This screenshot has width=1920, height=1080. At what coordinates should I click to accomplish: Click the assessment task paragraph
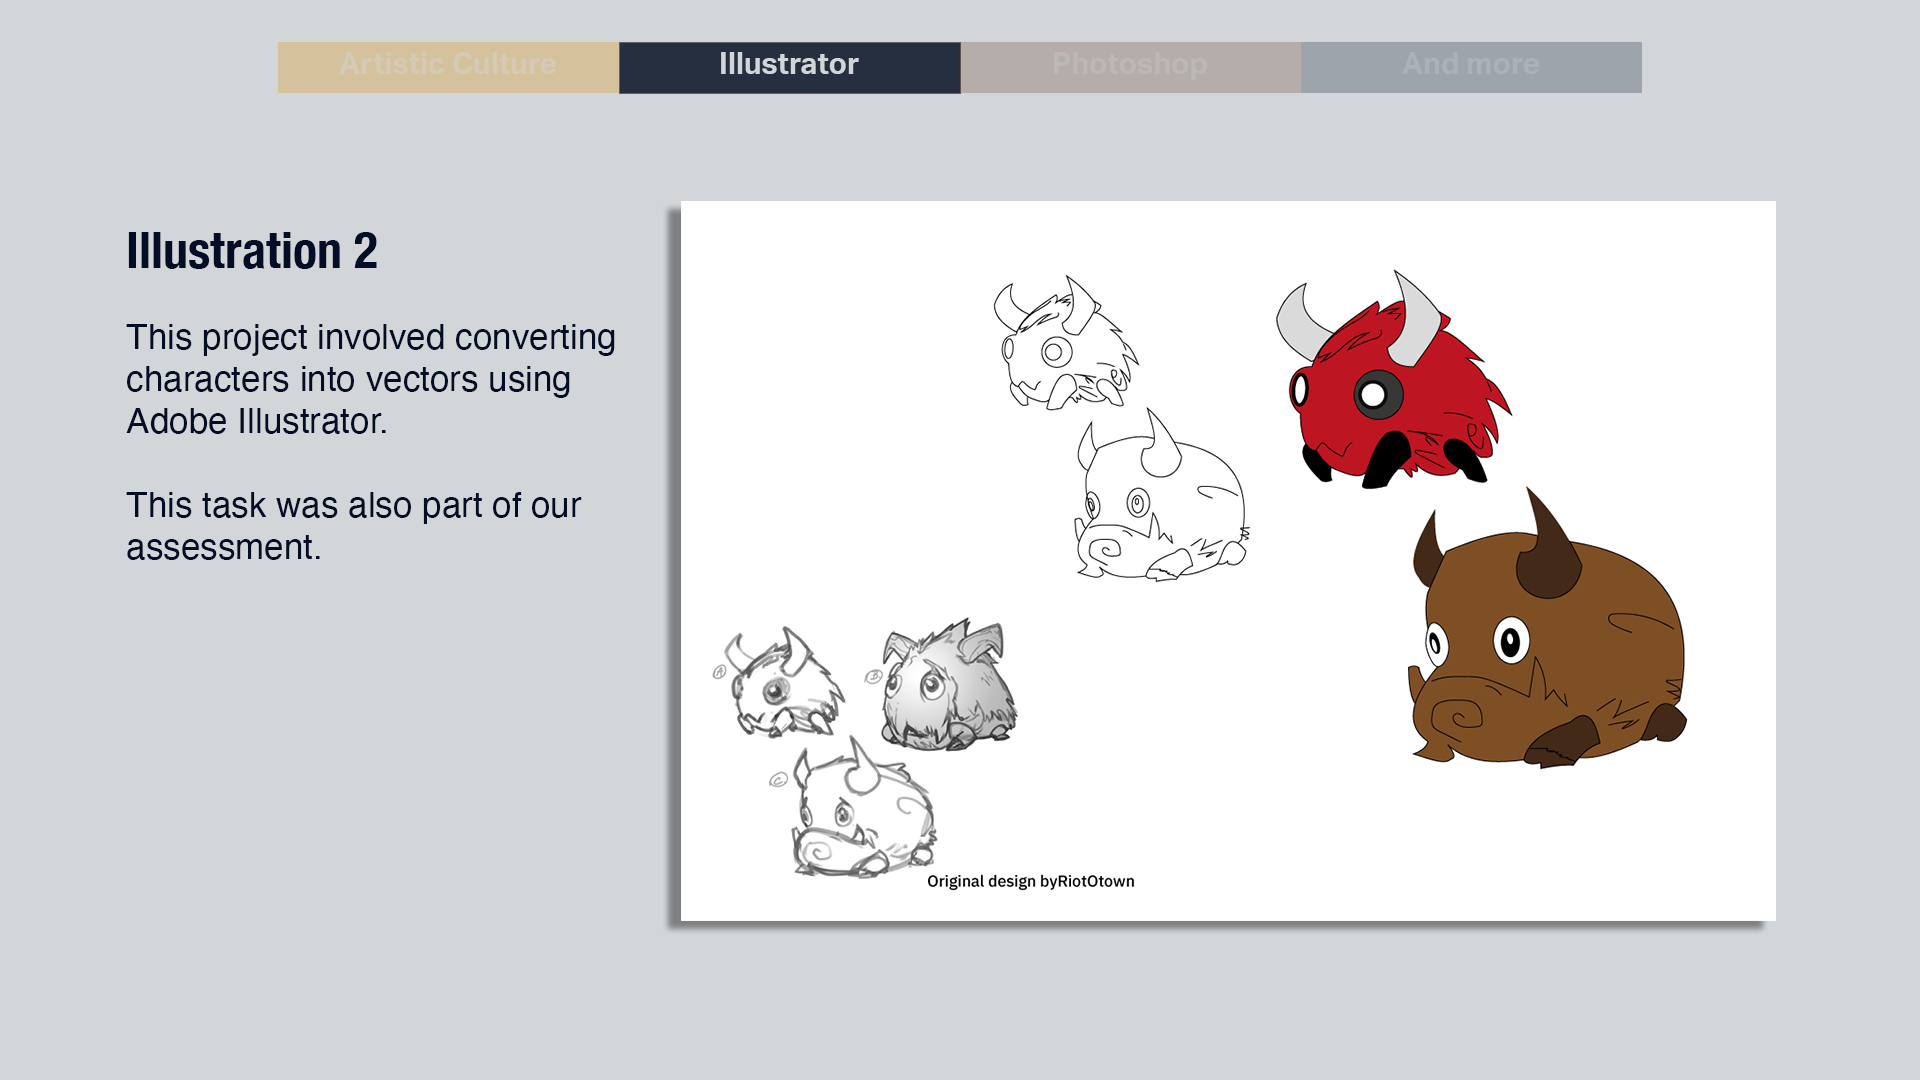(x=352, y=526)
